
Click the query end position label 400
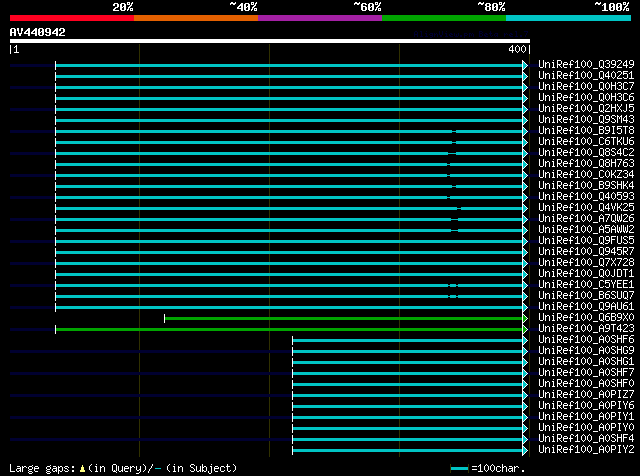(517, 49)
